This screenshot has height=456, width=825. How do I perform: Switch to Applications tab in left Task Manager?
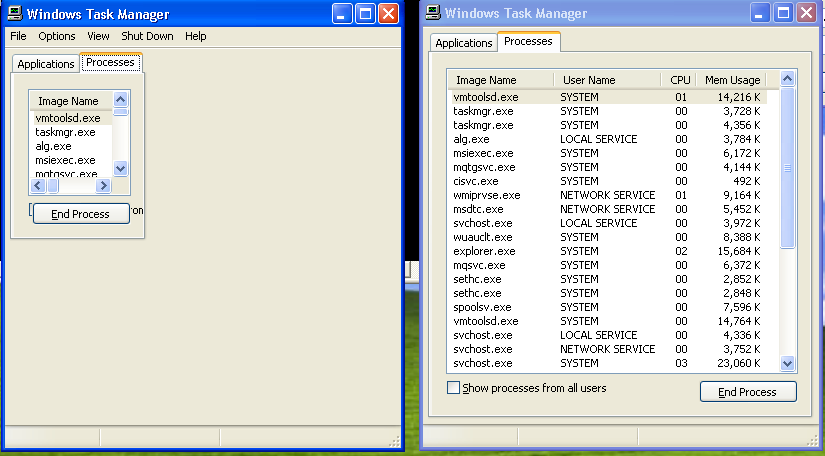pyautogui.click(x=46, y=64)
